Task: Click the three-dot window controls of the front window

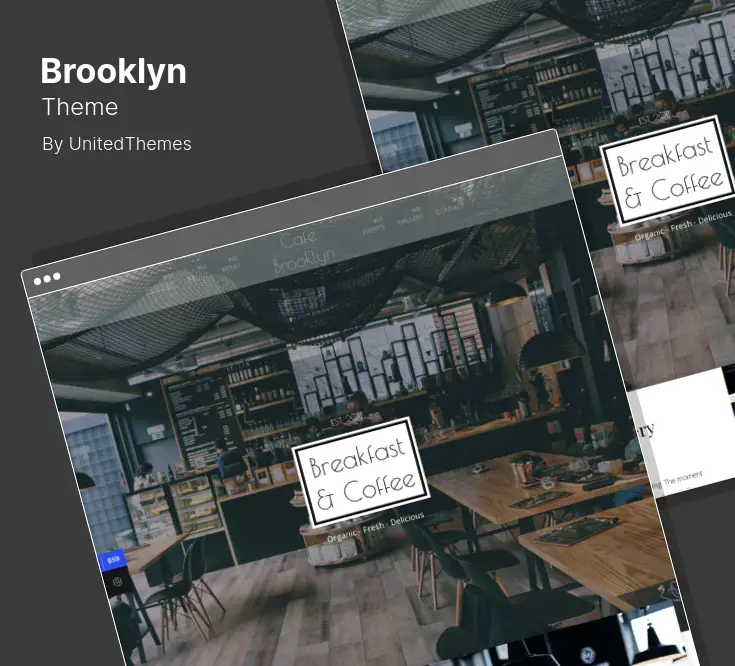Action: click(x=47, y=279)
